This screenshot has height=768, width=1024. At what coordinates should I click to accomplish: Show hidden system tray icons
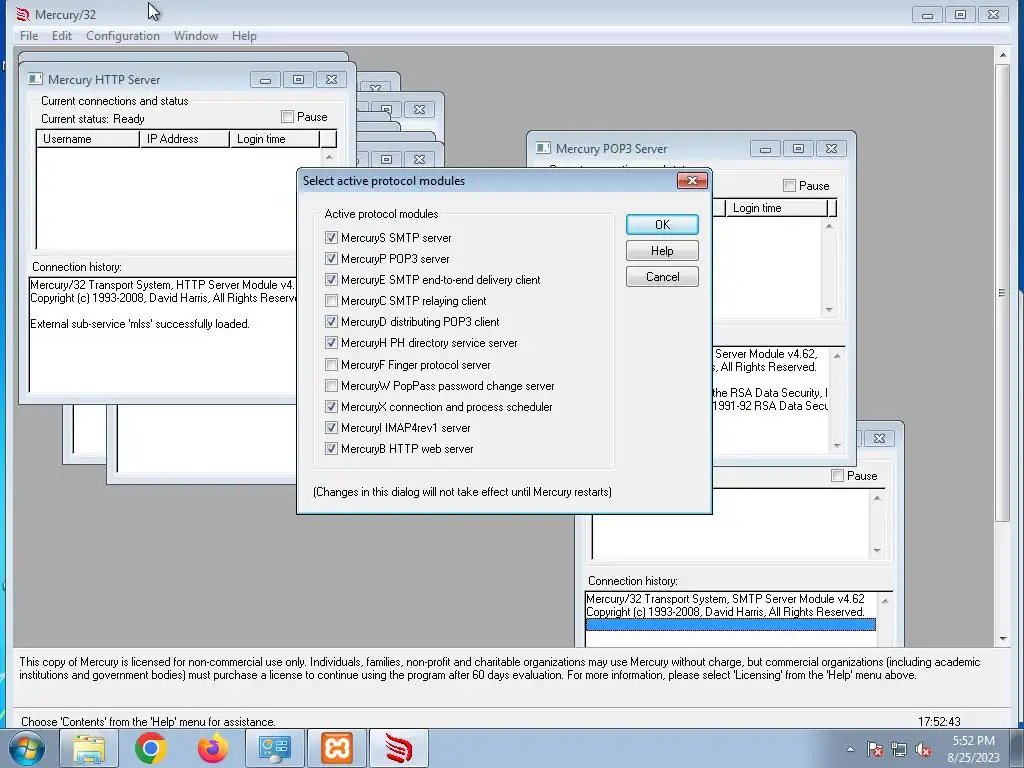point(850,750)
